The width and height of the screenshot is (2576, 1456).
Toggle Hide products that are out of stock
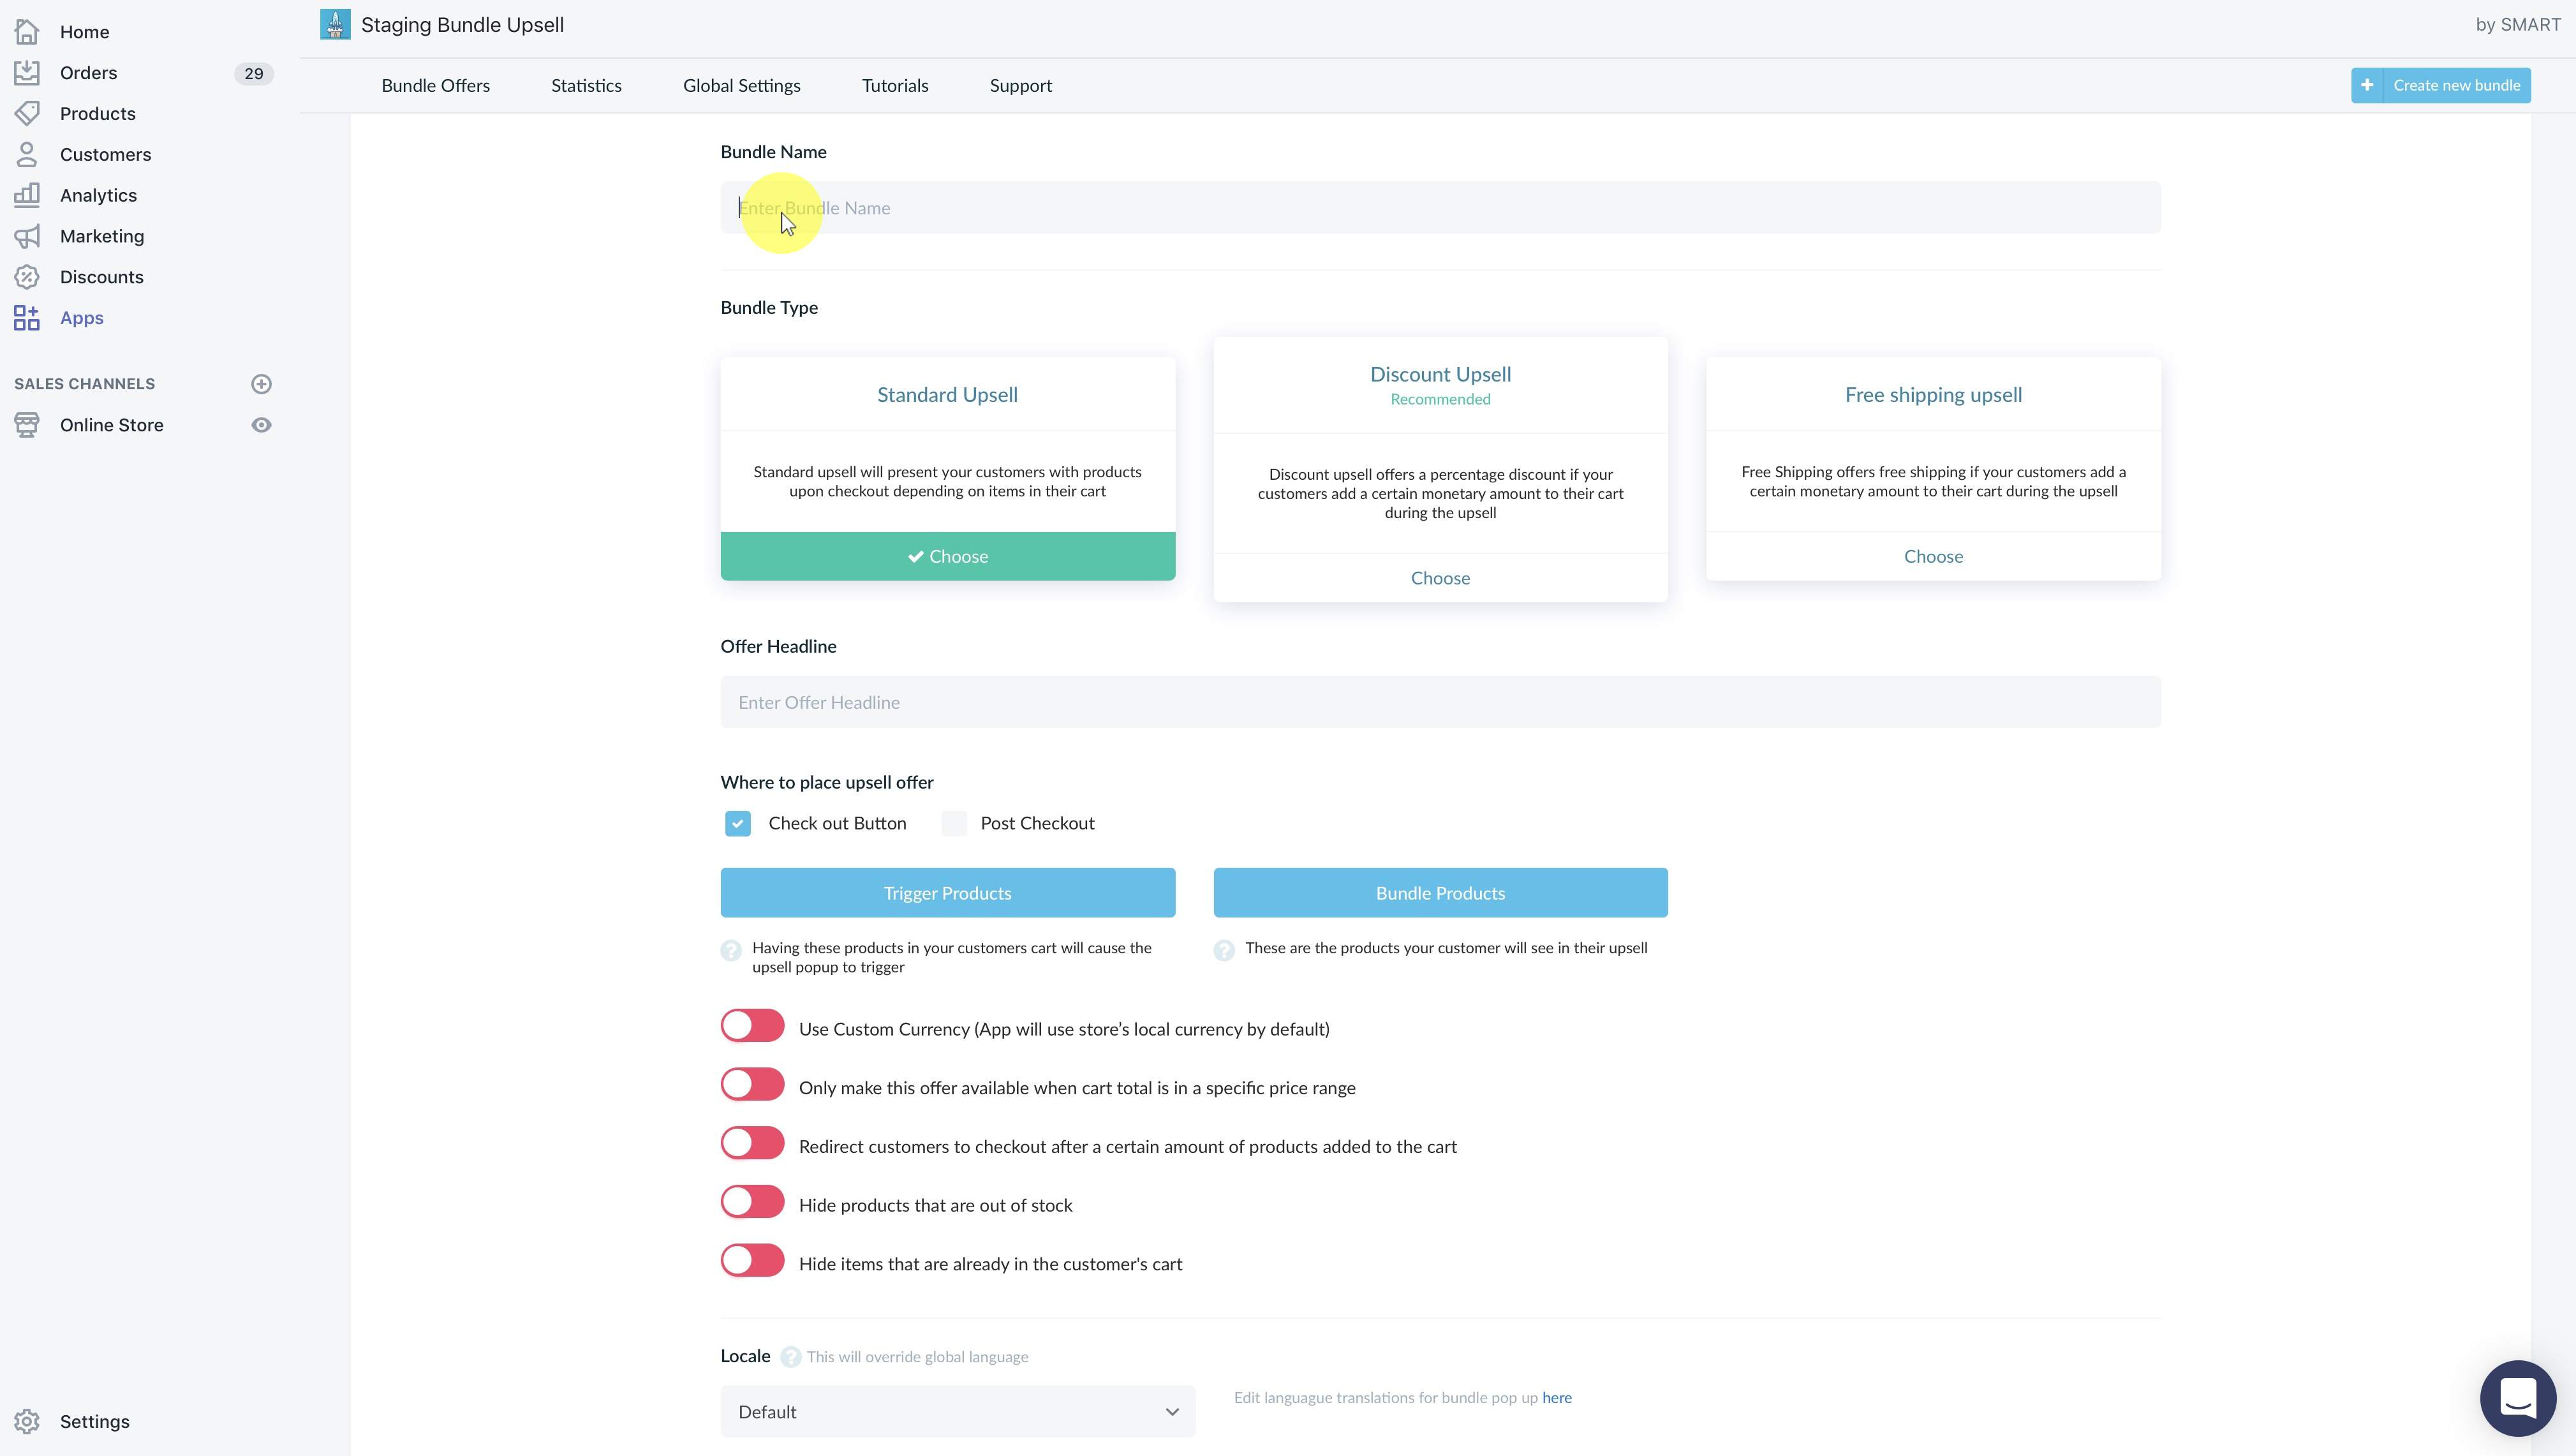753,1203
